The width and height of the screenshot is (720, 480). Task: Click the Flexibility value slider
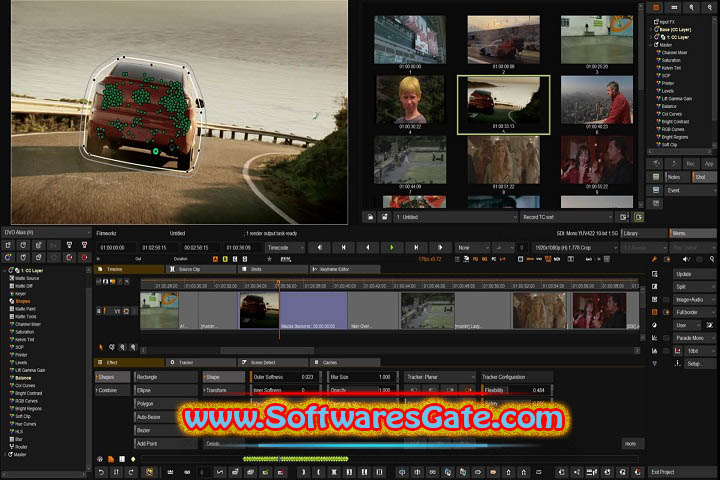click(516, 390)
